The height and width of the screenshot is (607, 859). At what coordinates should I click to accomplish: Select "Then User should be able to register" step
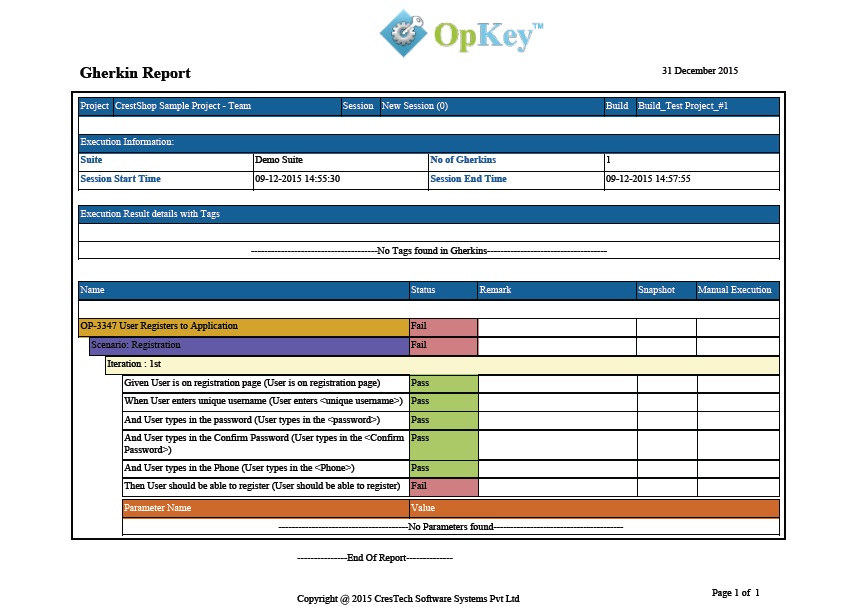[266, 486]
